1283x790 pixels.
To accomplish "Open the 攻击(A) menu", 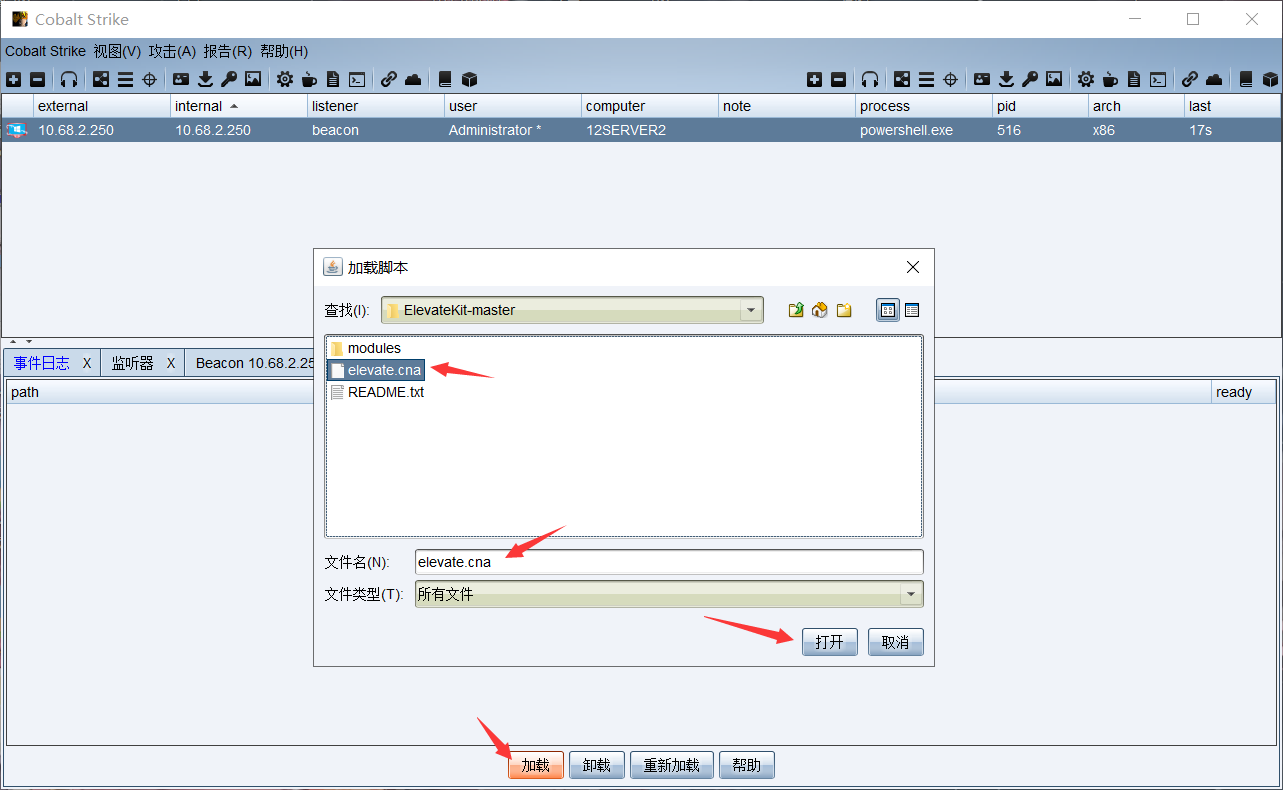I will [x=173, y=51].
